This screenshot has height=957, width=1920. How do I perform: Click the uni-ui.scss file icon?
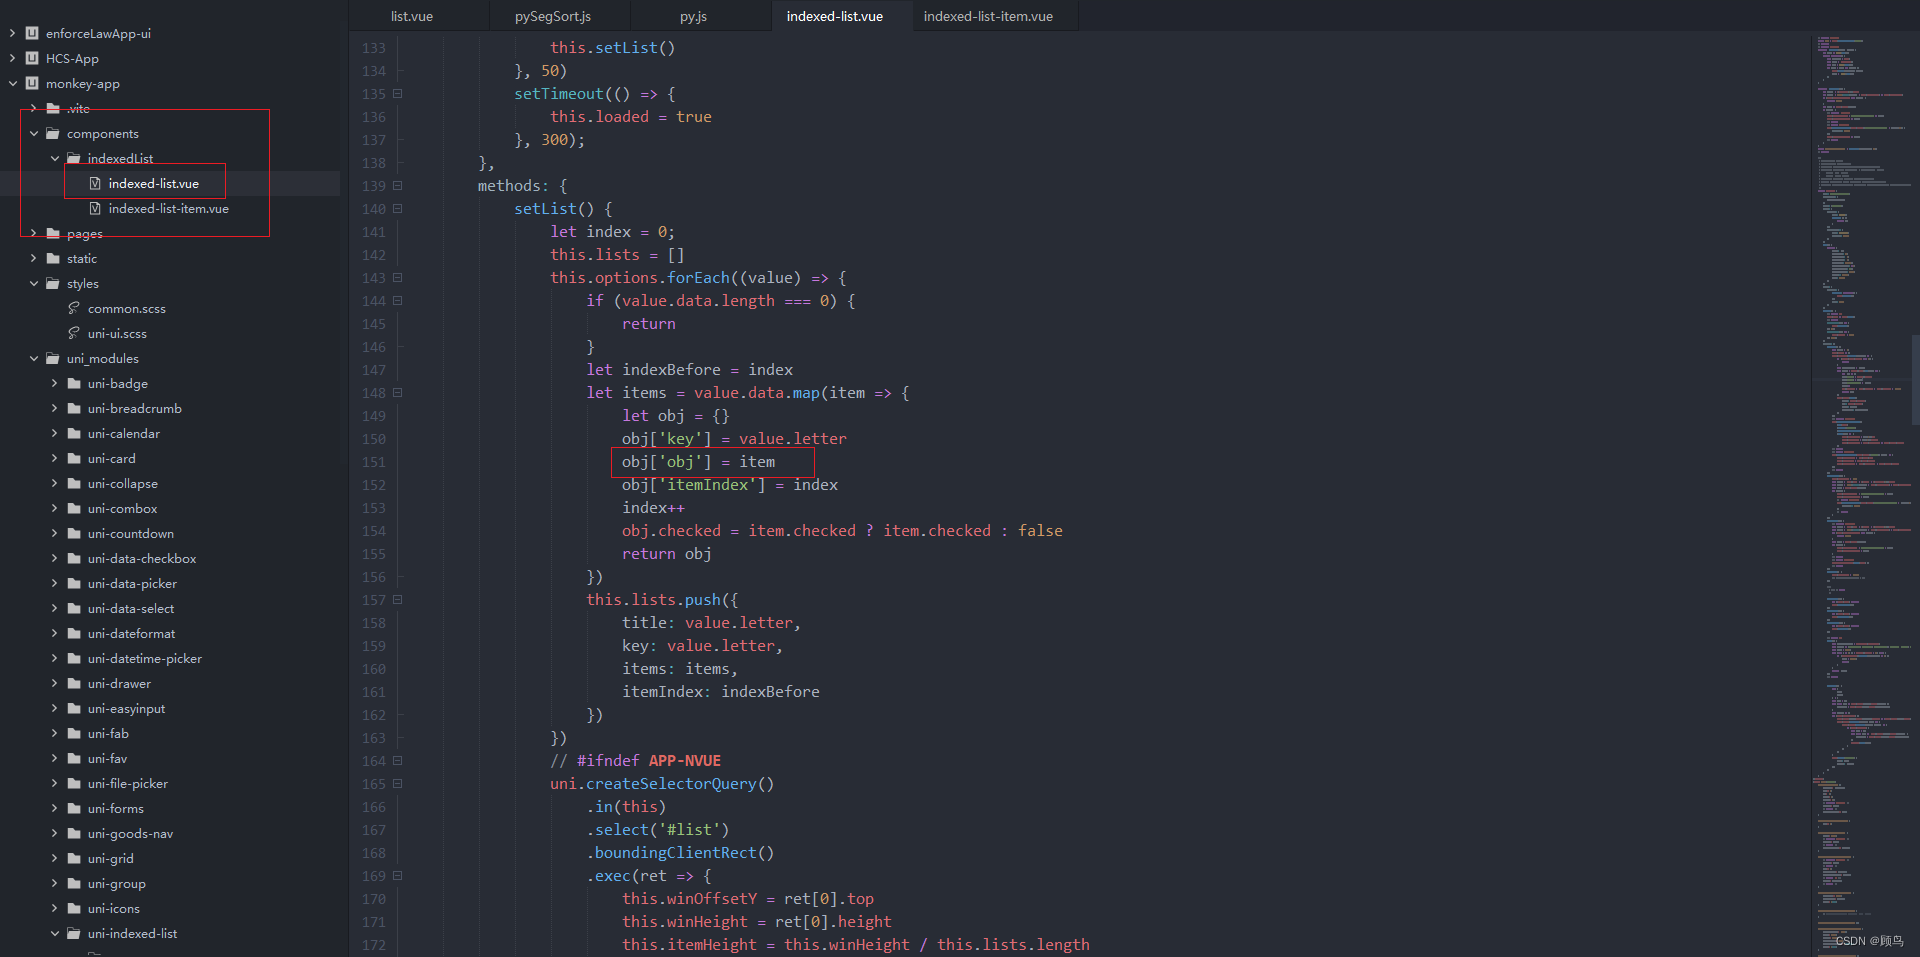74,333
